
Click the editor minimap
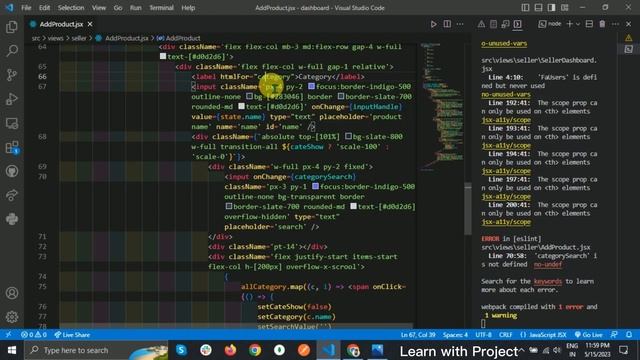tap(442, 106)
